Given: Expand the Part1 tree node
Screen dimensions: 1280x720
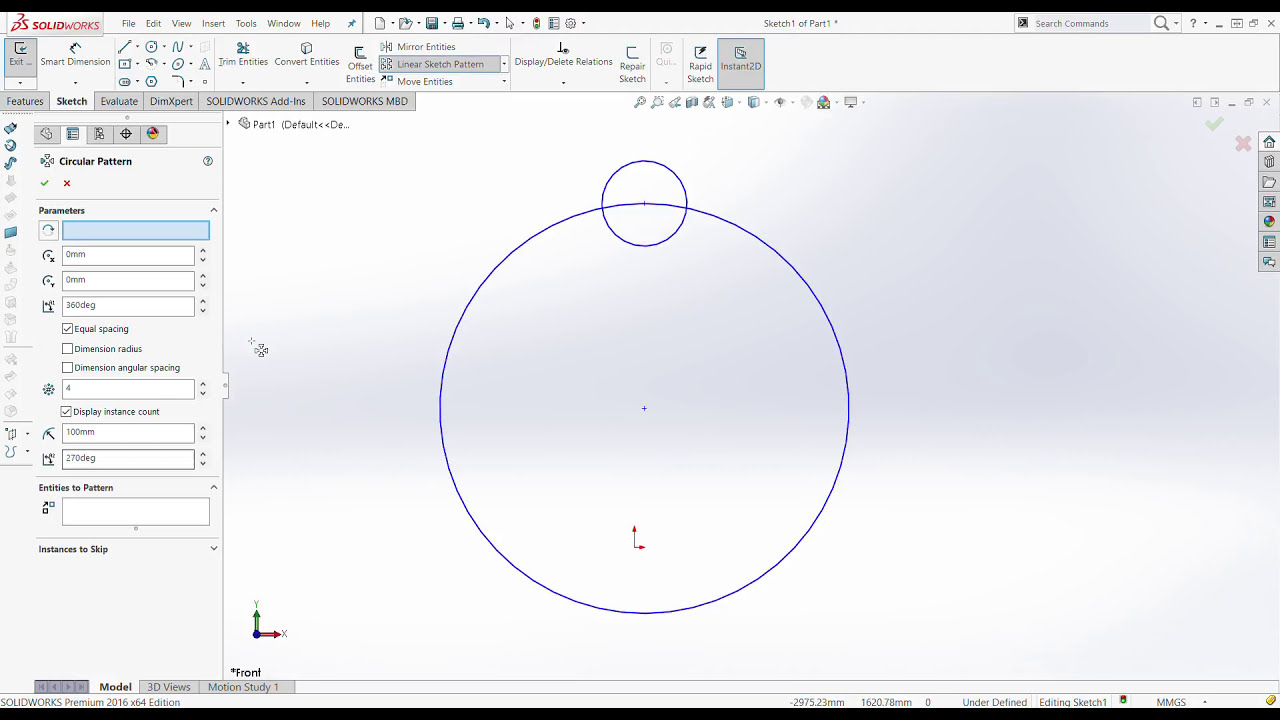Looking at the screenshot, I should (x=228, y=124).
